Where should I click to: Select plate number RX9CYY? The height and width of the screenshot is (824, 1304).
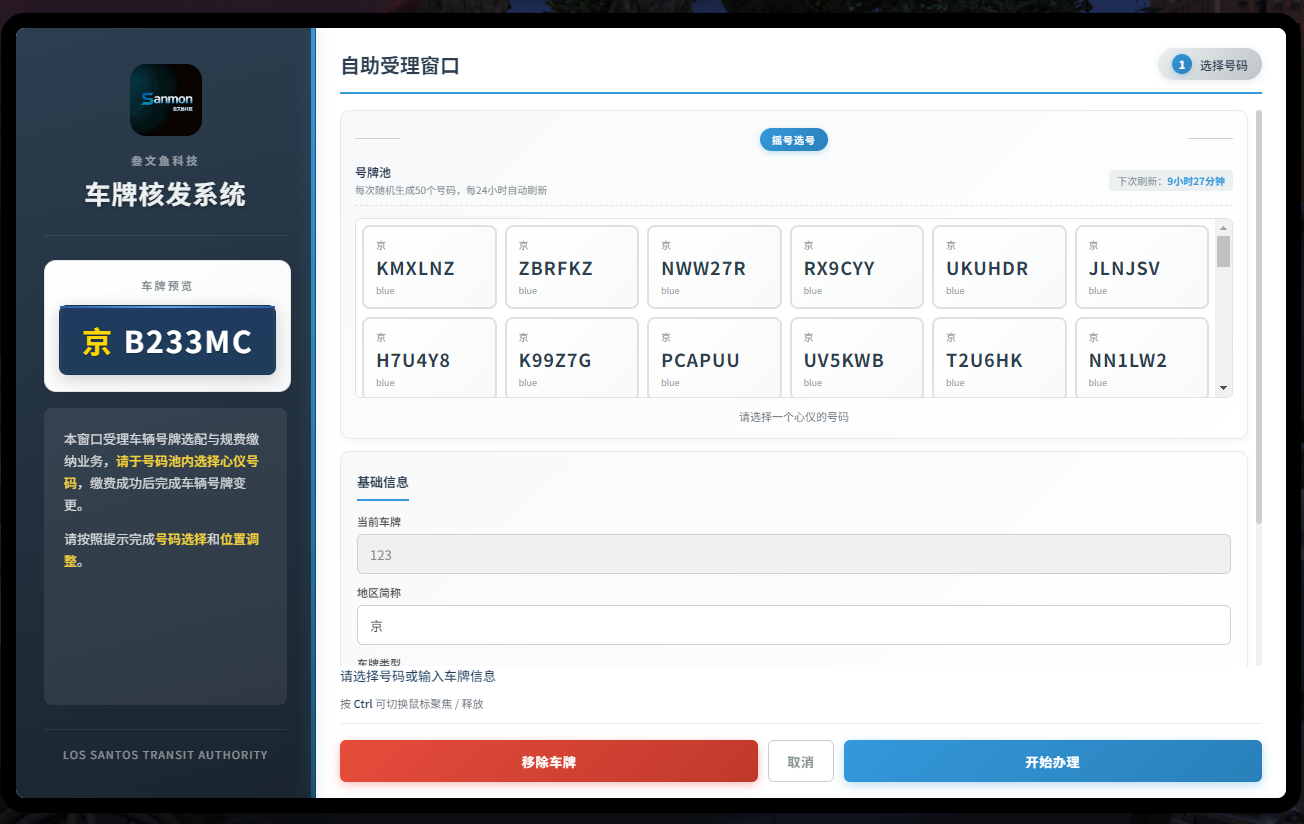857,267
